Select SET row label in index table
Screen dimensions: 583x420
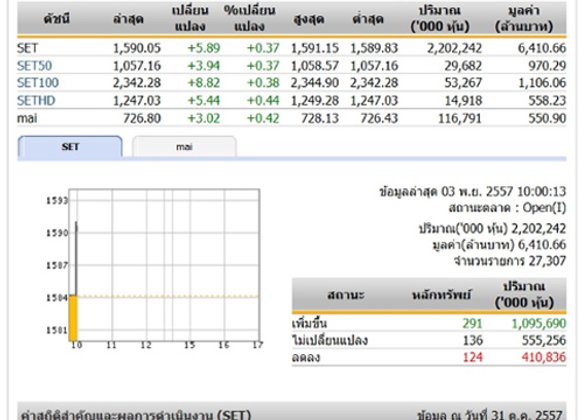[x=27, y=48]
